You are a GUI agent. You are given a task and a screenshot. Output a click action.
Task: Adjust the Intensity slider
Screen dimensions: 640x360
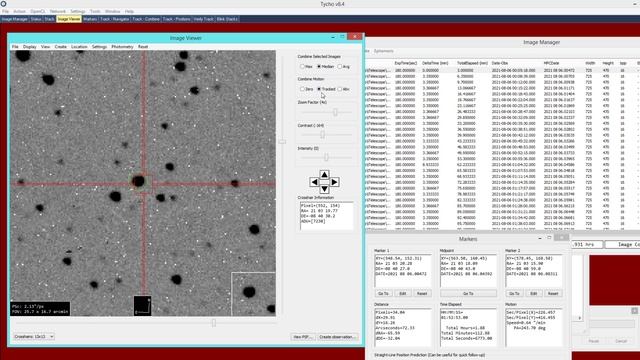tap(326, 157)
